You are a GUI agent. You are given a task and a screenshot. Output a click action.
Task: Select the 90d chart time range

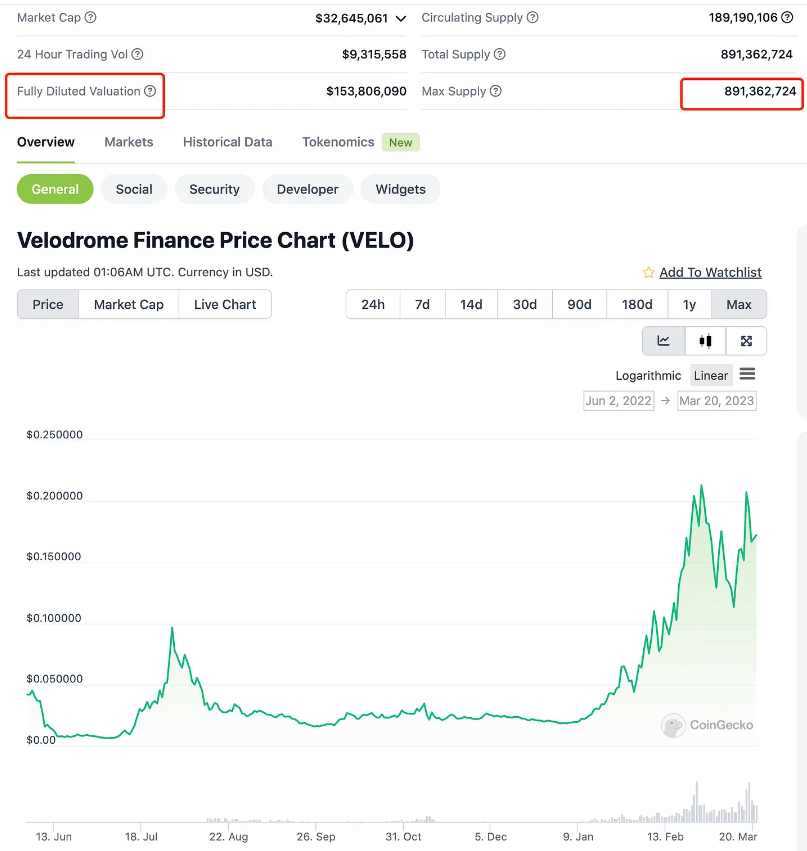[579, 304]
